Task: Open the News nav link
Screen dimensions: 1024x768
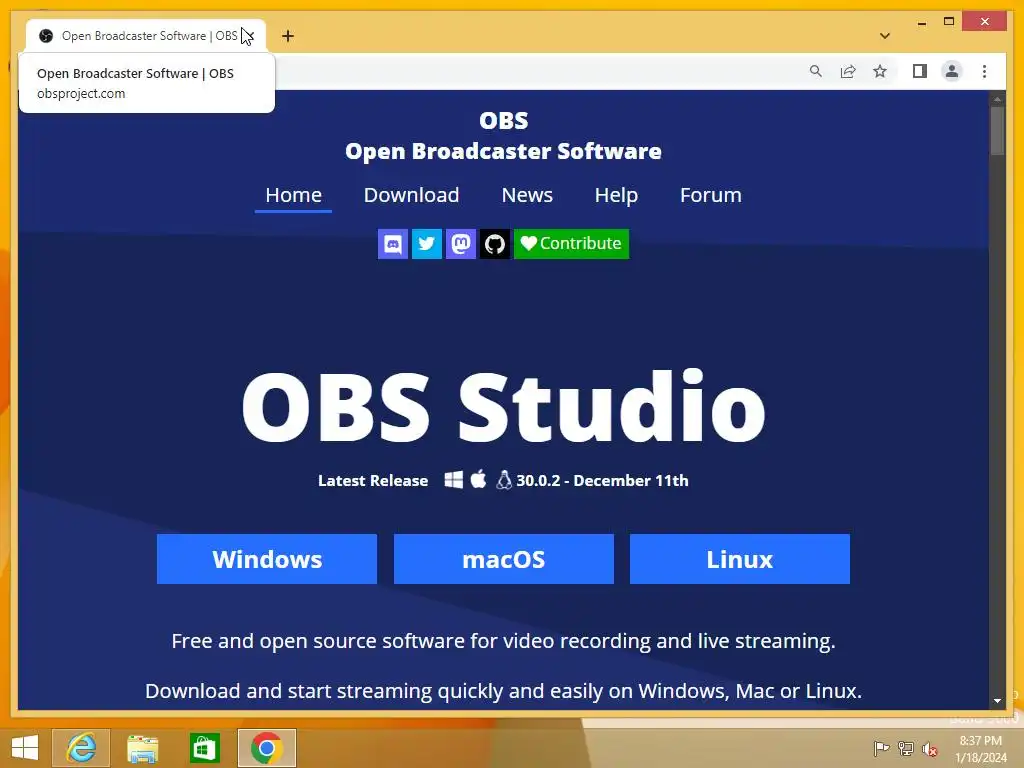Action: [527, 195]
